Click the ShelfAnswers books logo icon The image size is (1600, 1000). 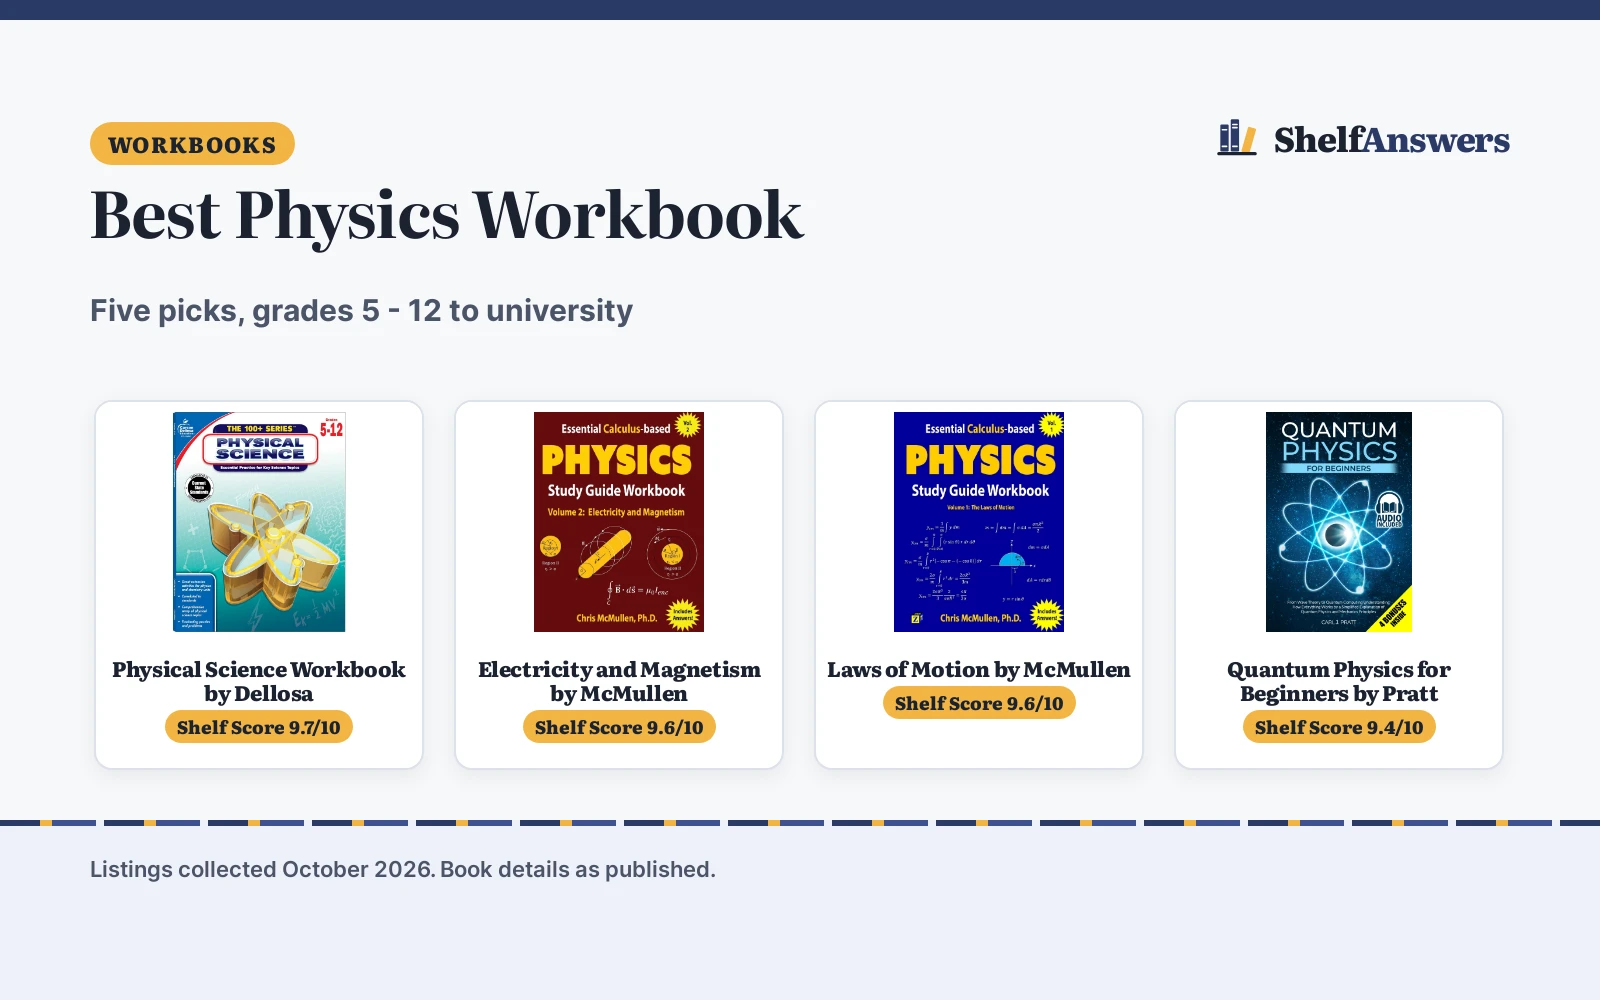1237,138
